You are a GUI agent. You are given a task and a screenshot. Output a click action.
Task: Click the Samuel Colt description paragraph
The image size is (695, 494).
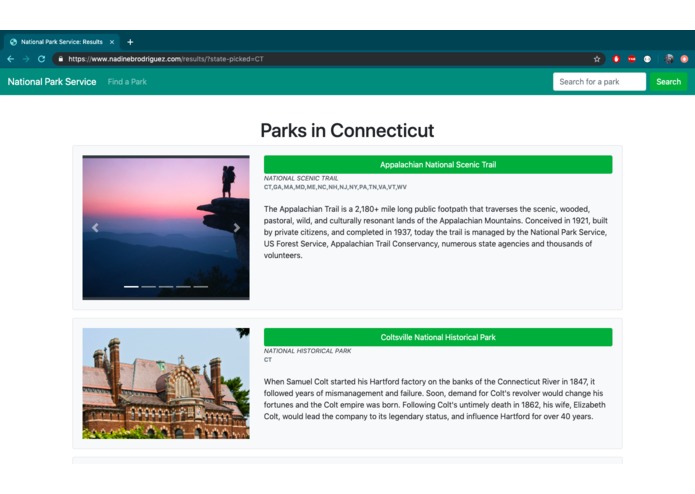tap(434, 399)
